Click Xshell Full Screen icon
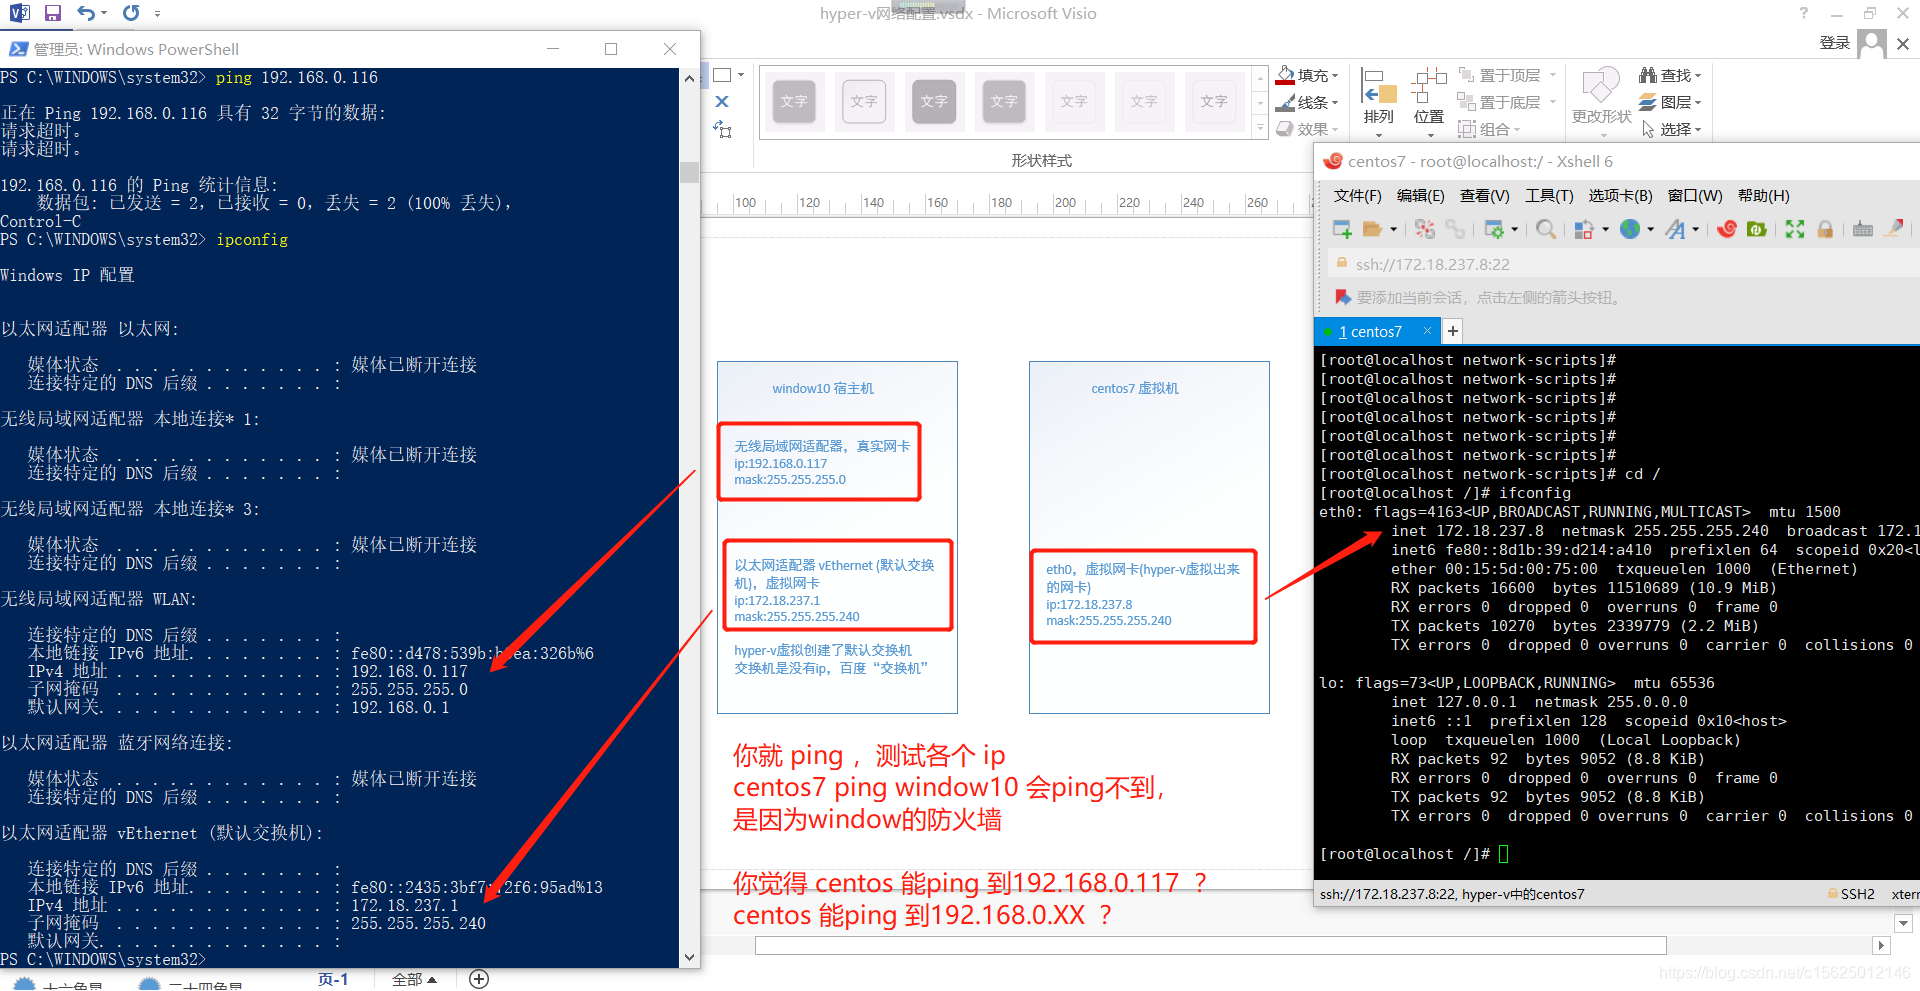Viewport: 1920px width, 991px height. [1795, 230]
